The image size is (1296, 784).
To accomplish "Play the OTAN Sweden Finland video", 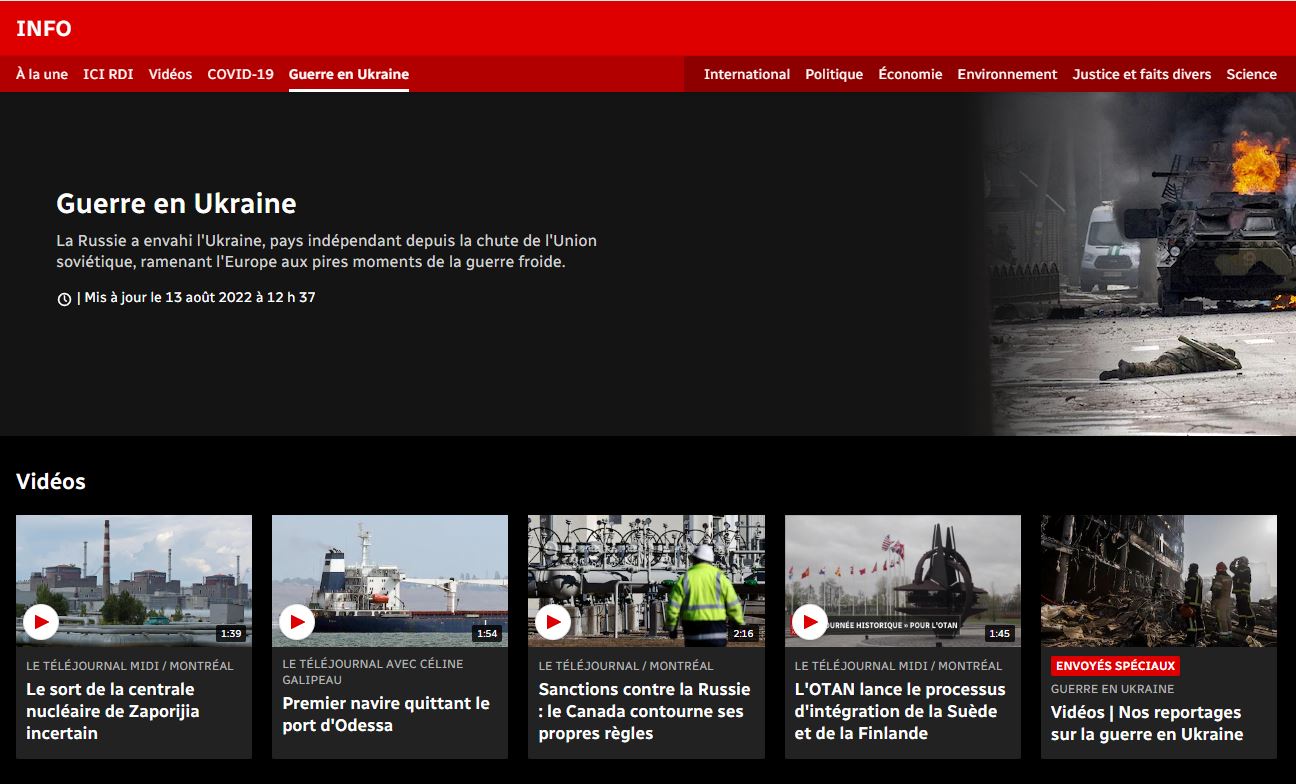I will pos(810,622).
